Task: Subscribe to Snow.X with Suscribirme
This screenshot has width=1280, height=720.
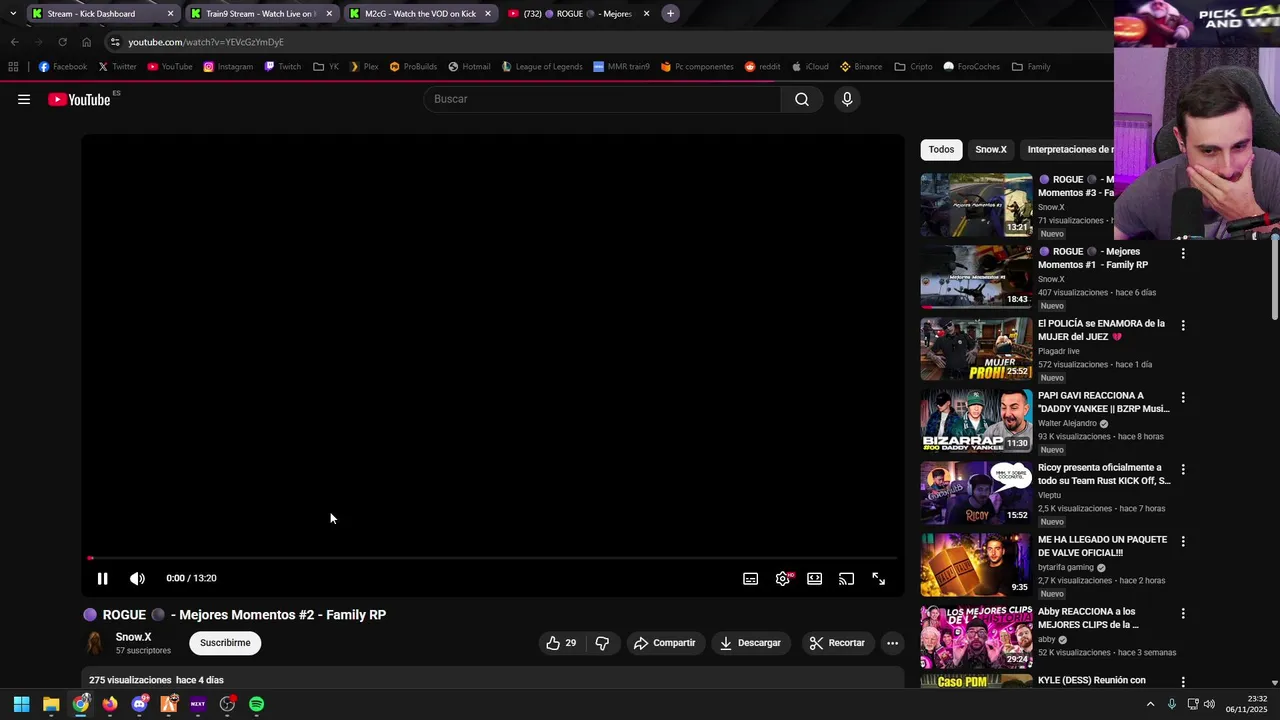Action: tap(225, 643)
